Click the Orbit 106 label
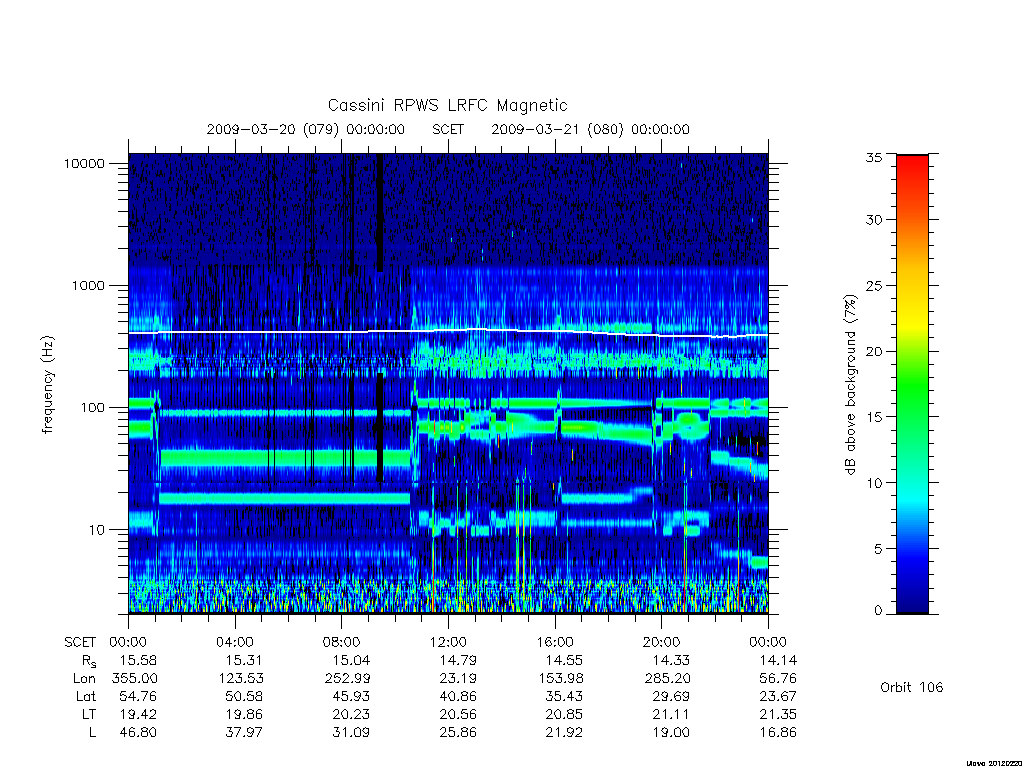The image size is (1024, 768). tap(912, 688)
